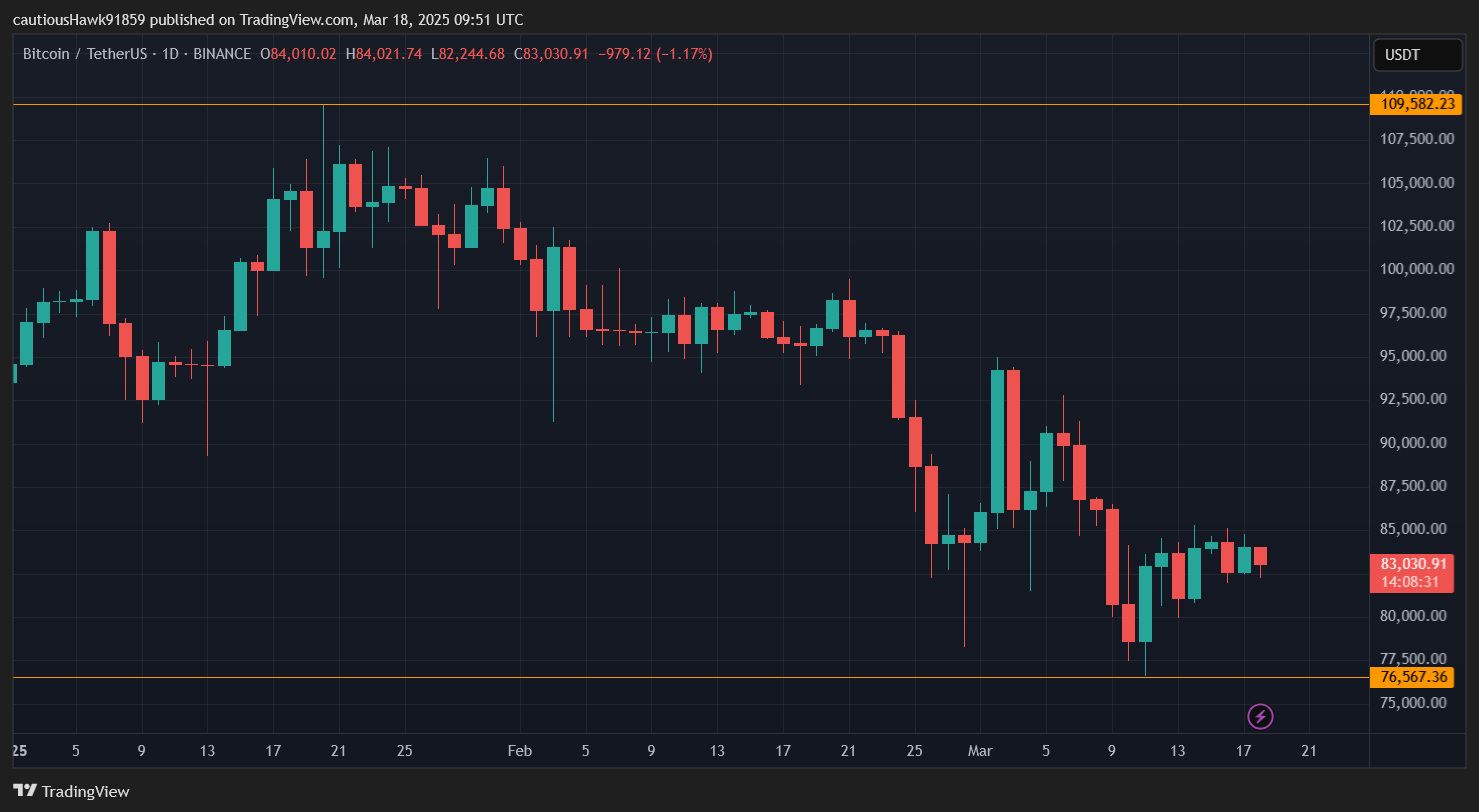Click the red 83,030.91 last price label
1479x812 pixels.
pos(1413,565)
